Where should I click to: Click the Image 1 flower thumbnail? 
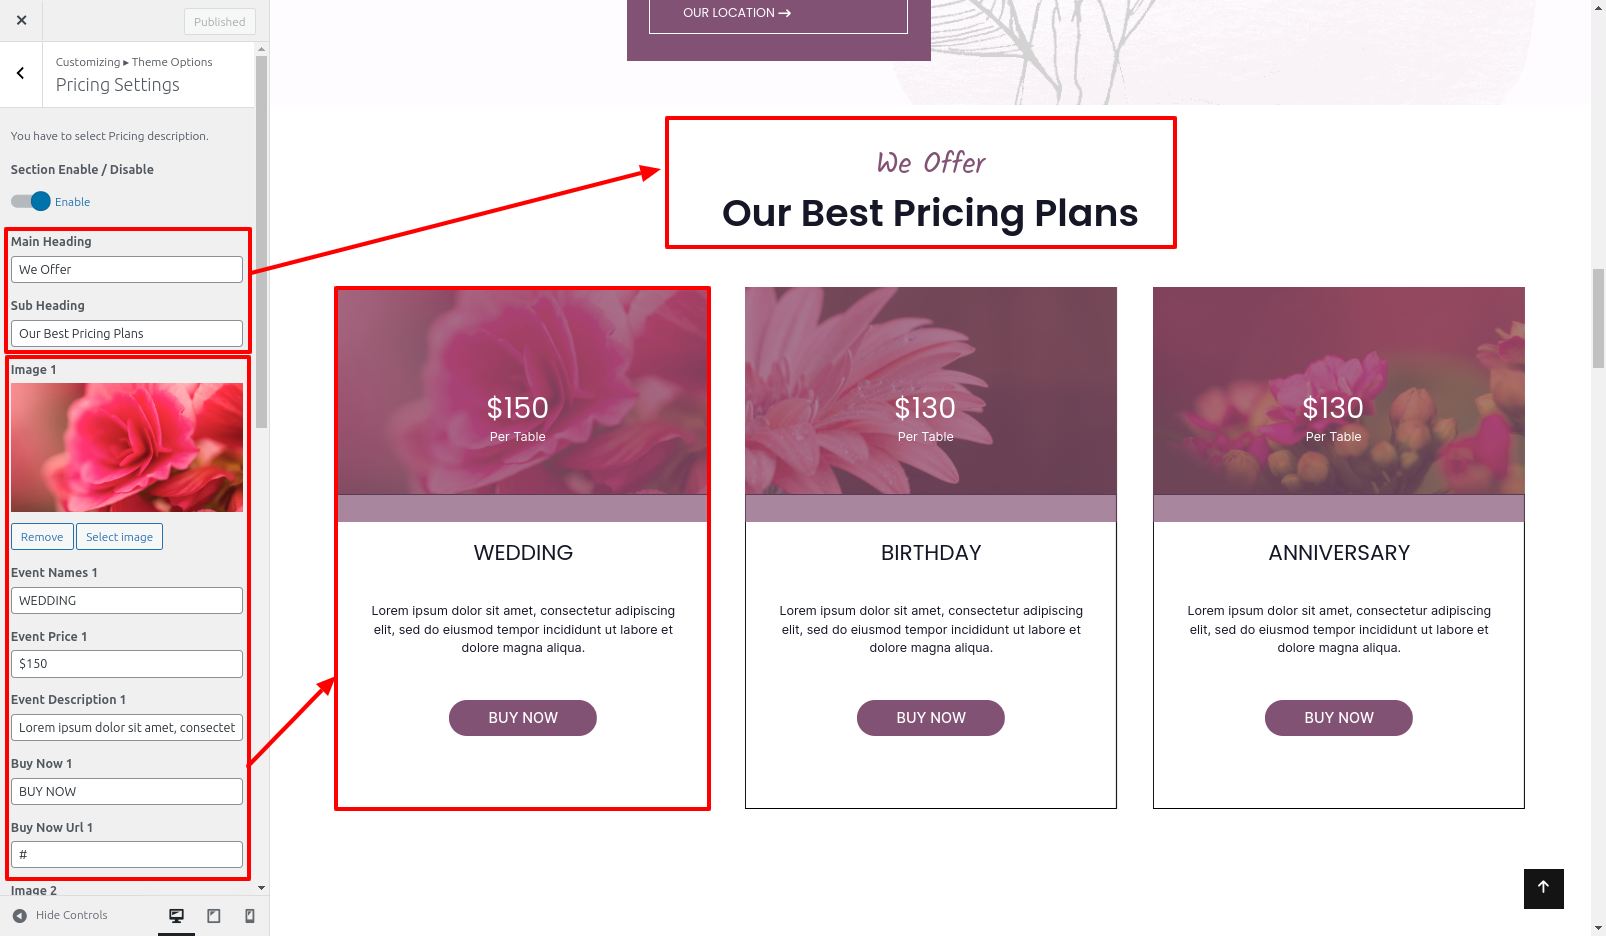127,447
